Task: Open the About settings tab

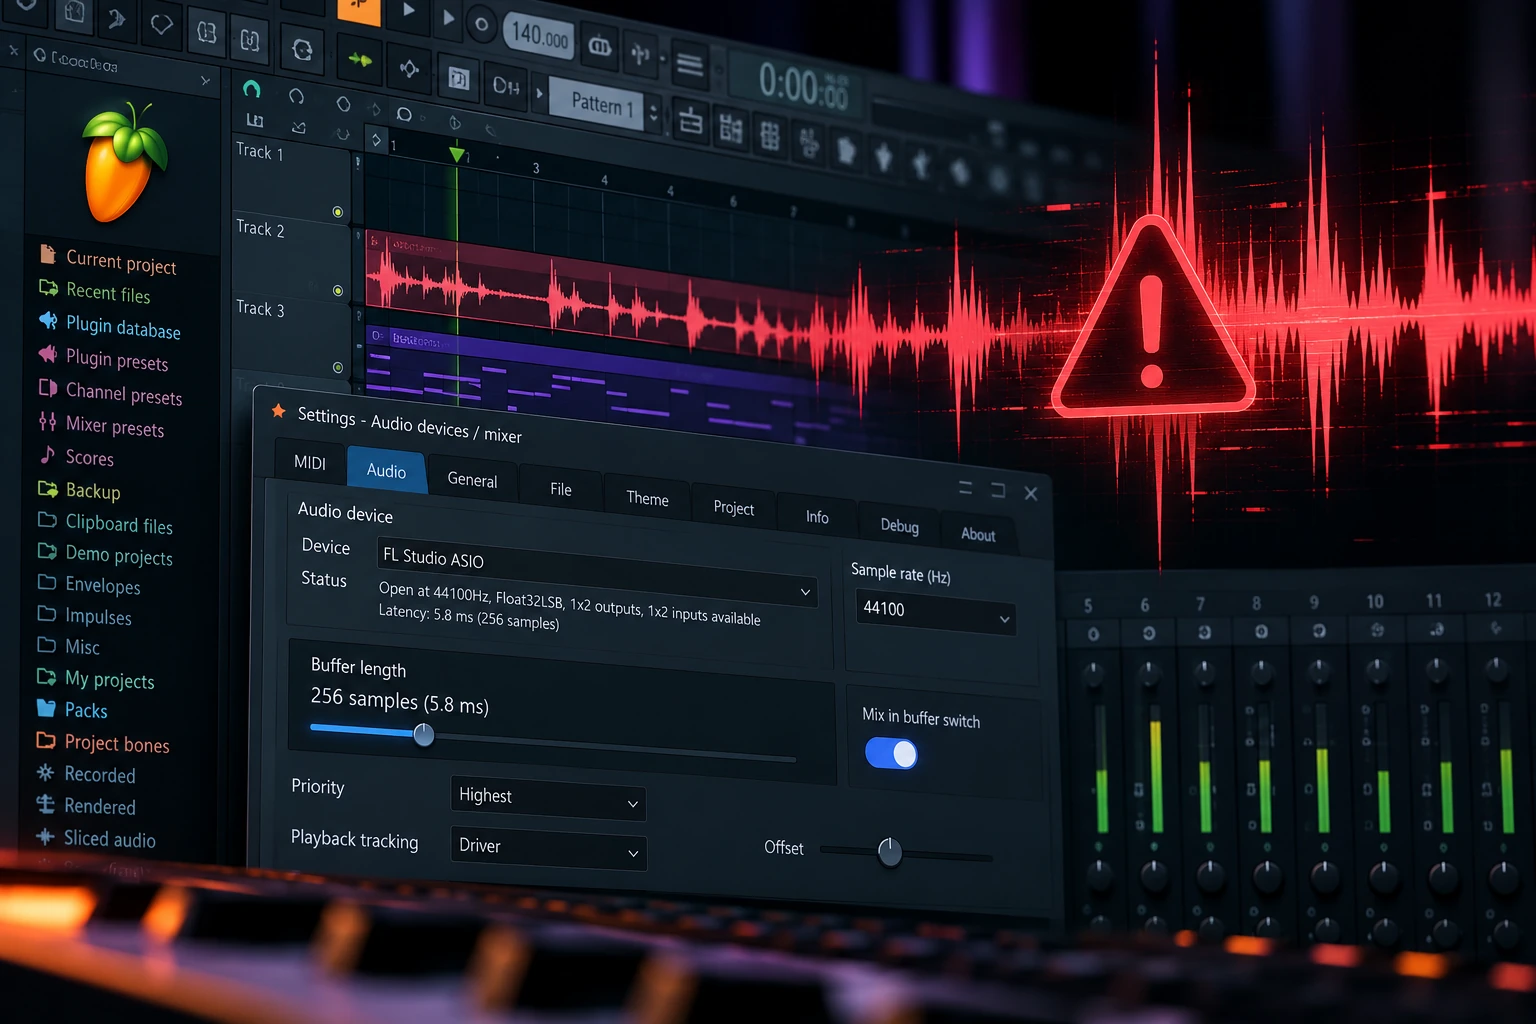Action: [978, 534]
